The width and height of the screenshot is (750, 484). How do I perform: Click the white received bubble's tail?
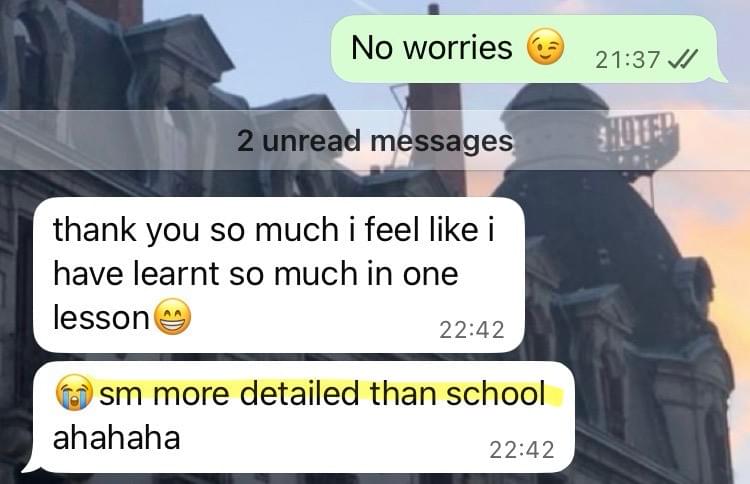(31, 465)
